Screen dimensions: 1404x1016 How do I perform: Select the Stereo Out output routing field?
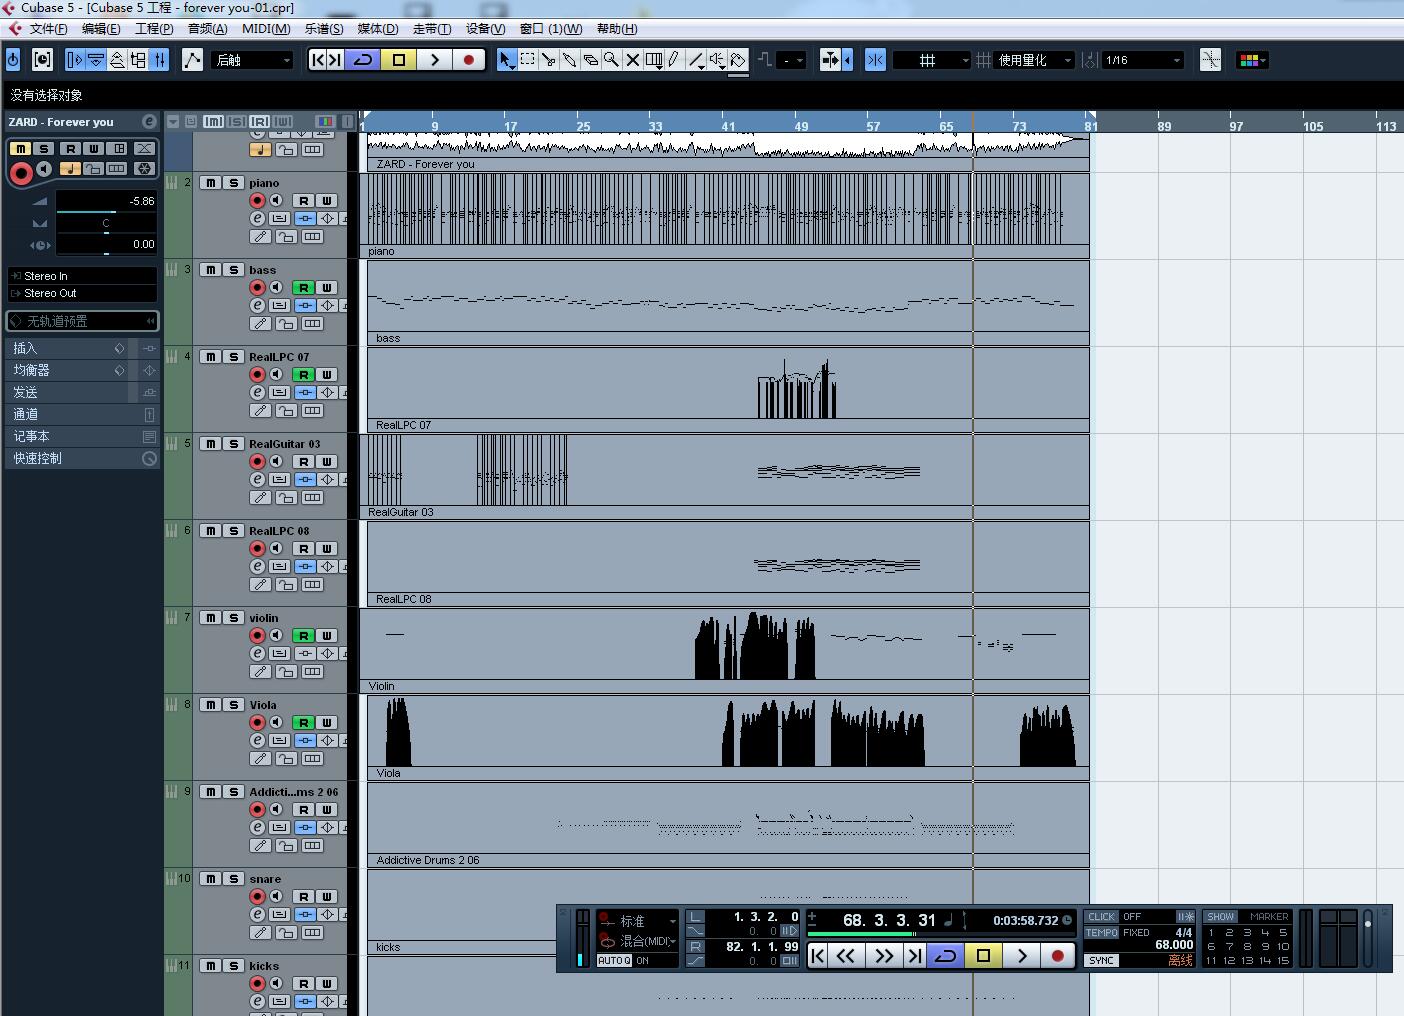coord(82,294)
